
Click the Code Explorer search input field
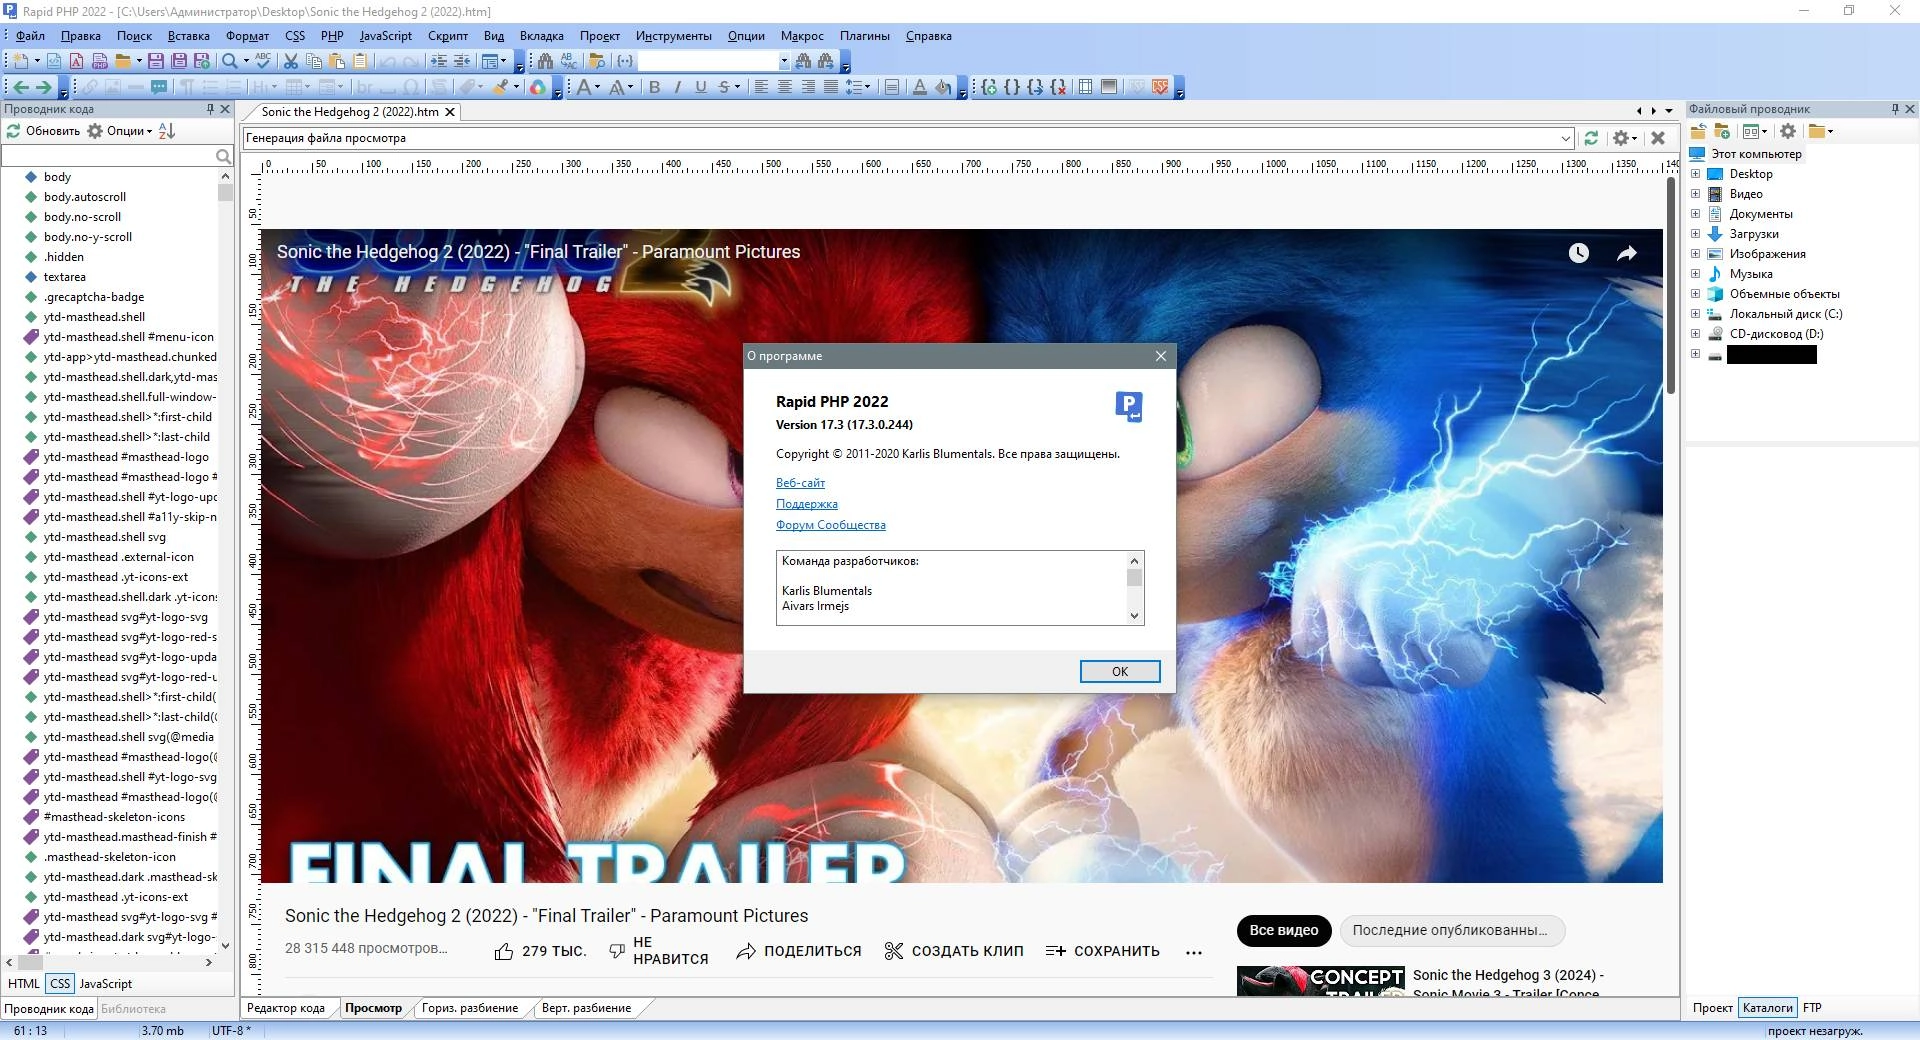108,156
